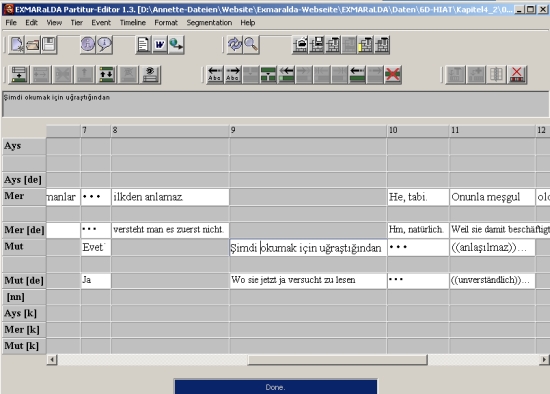Select the event 'Evet' in Mut tier
Image resolution: width=550 pixels, height=394 pixels.
tap(96, 247)
